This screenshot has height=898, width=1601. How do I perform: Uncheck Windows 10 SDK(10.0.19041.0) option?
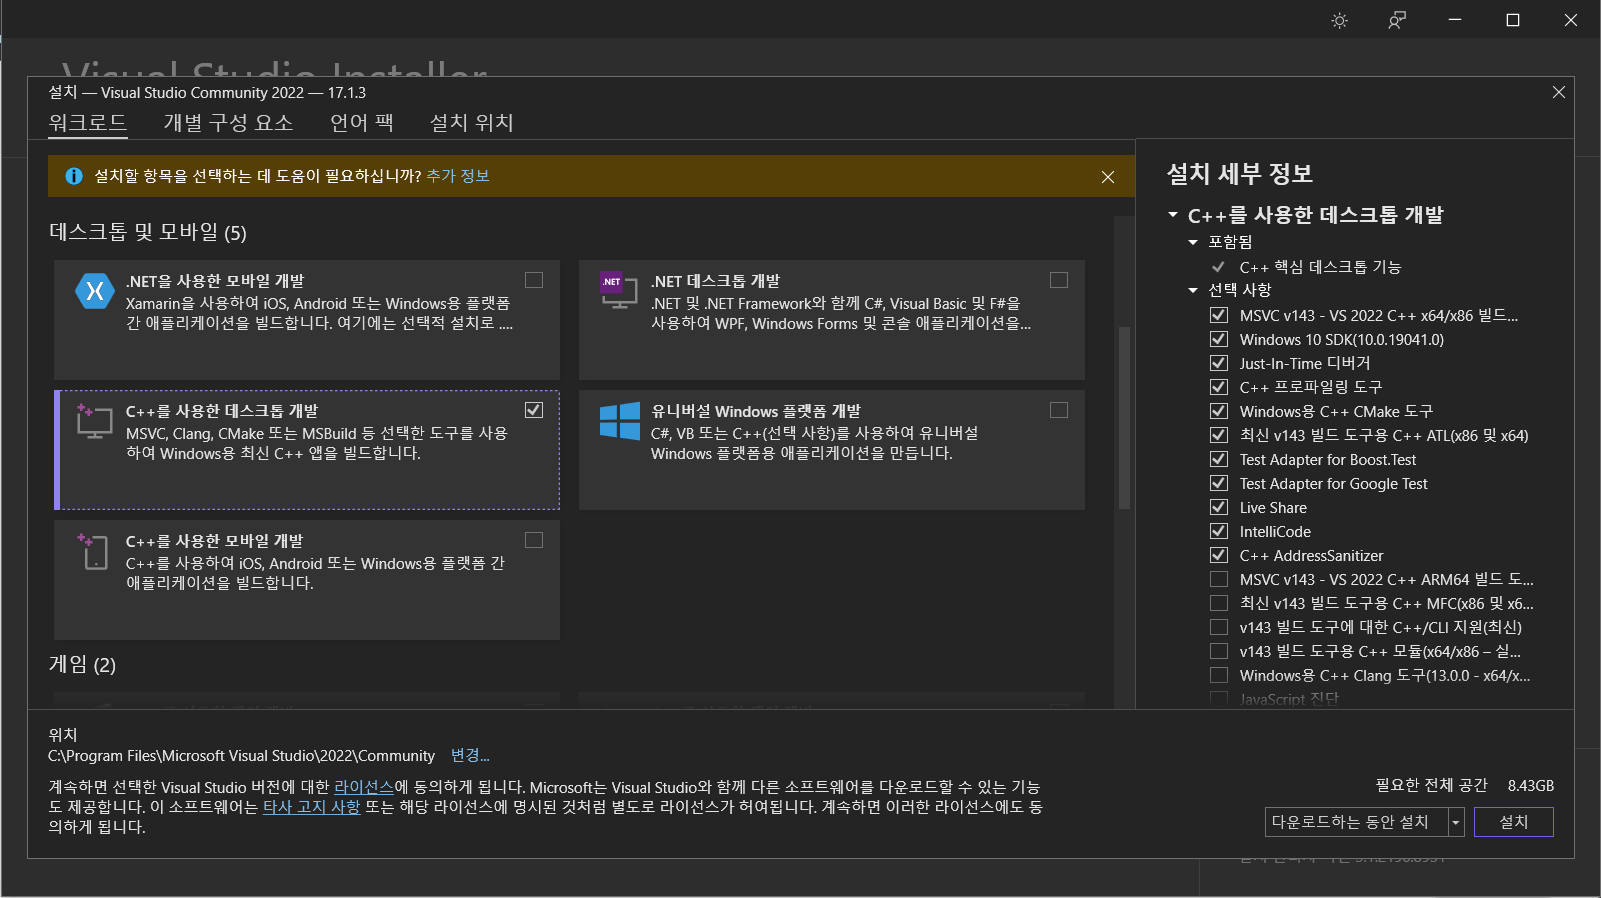click(1219, 339)
